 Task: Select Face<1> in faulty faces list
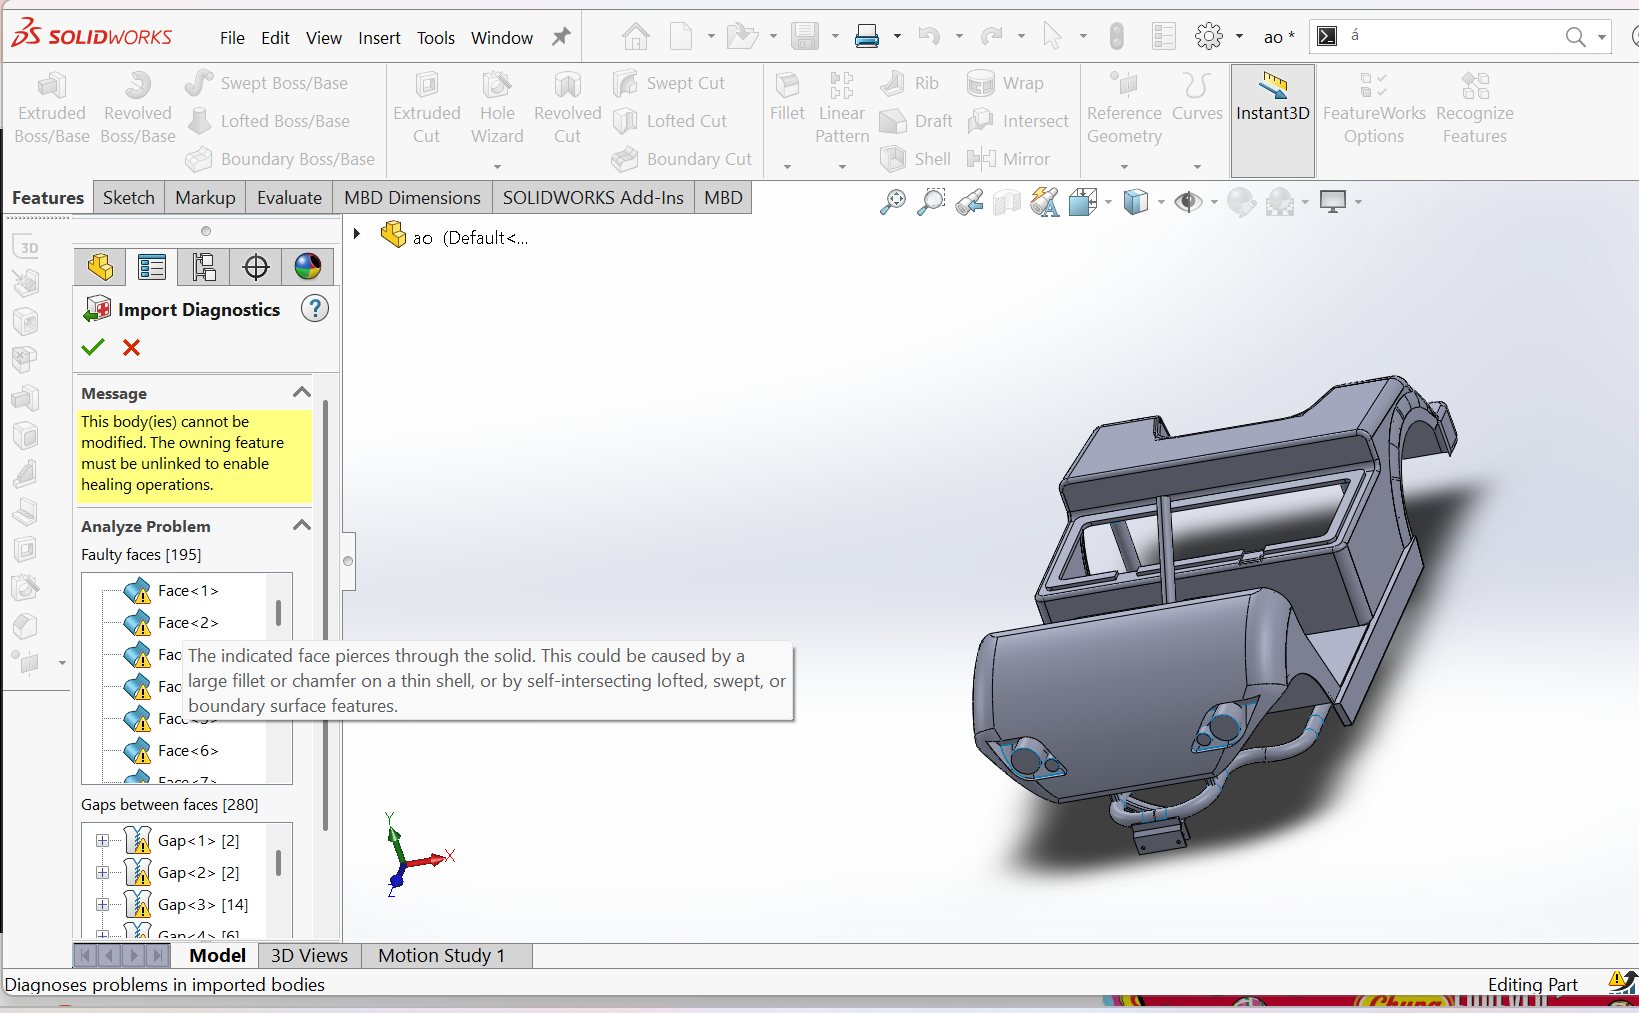click(x=188, y=591)
